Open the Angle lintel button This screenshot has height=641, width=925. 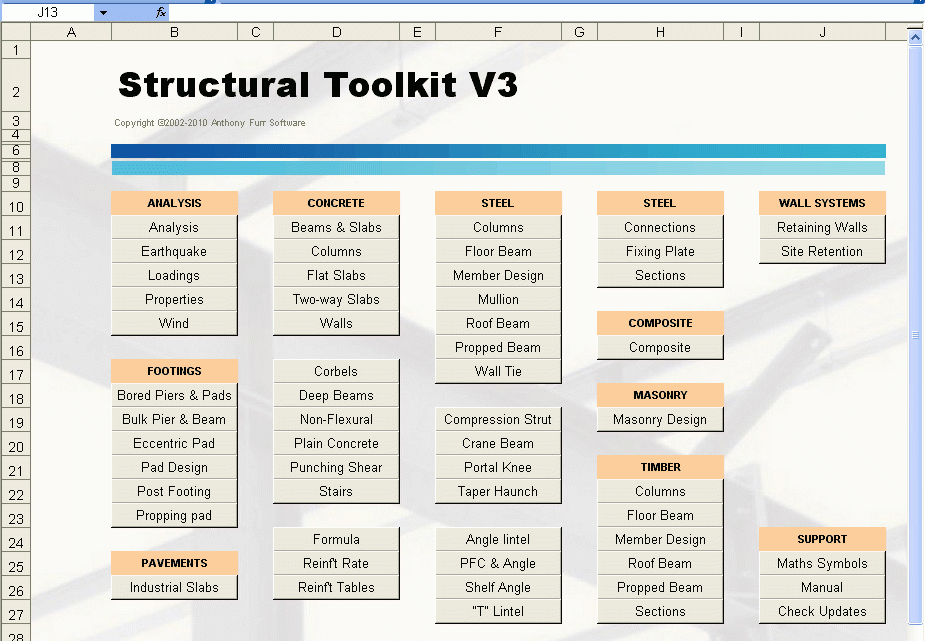point(498,540)
